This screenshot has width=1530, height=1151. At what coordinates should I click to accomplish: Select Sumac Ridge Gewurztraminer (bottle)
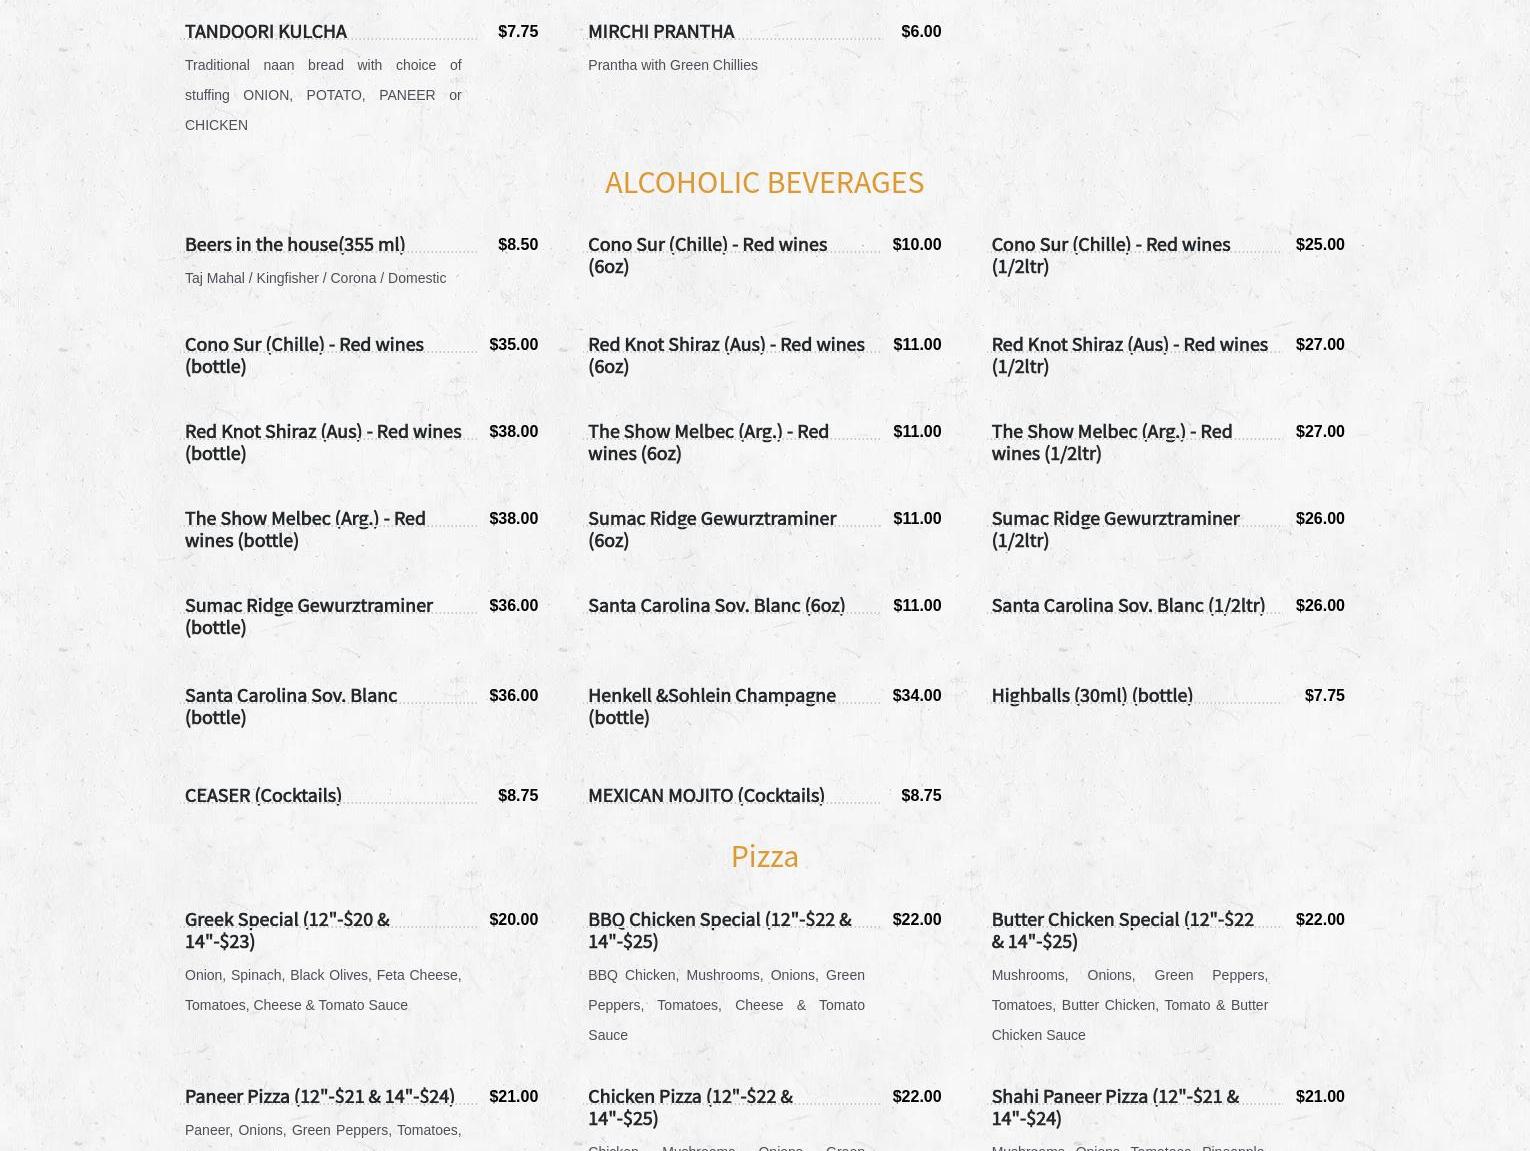click(x=309, y=616)
